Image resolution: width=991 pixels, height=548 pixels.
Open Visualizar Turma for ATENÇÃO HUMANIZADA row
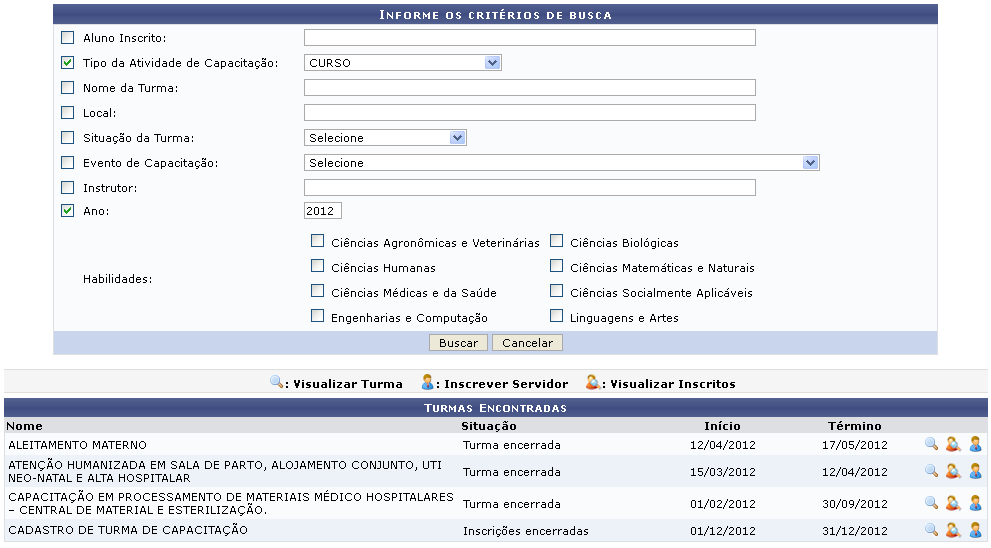(x=931, y=471)
